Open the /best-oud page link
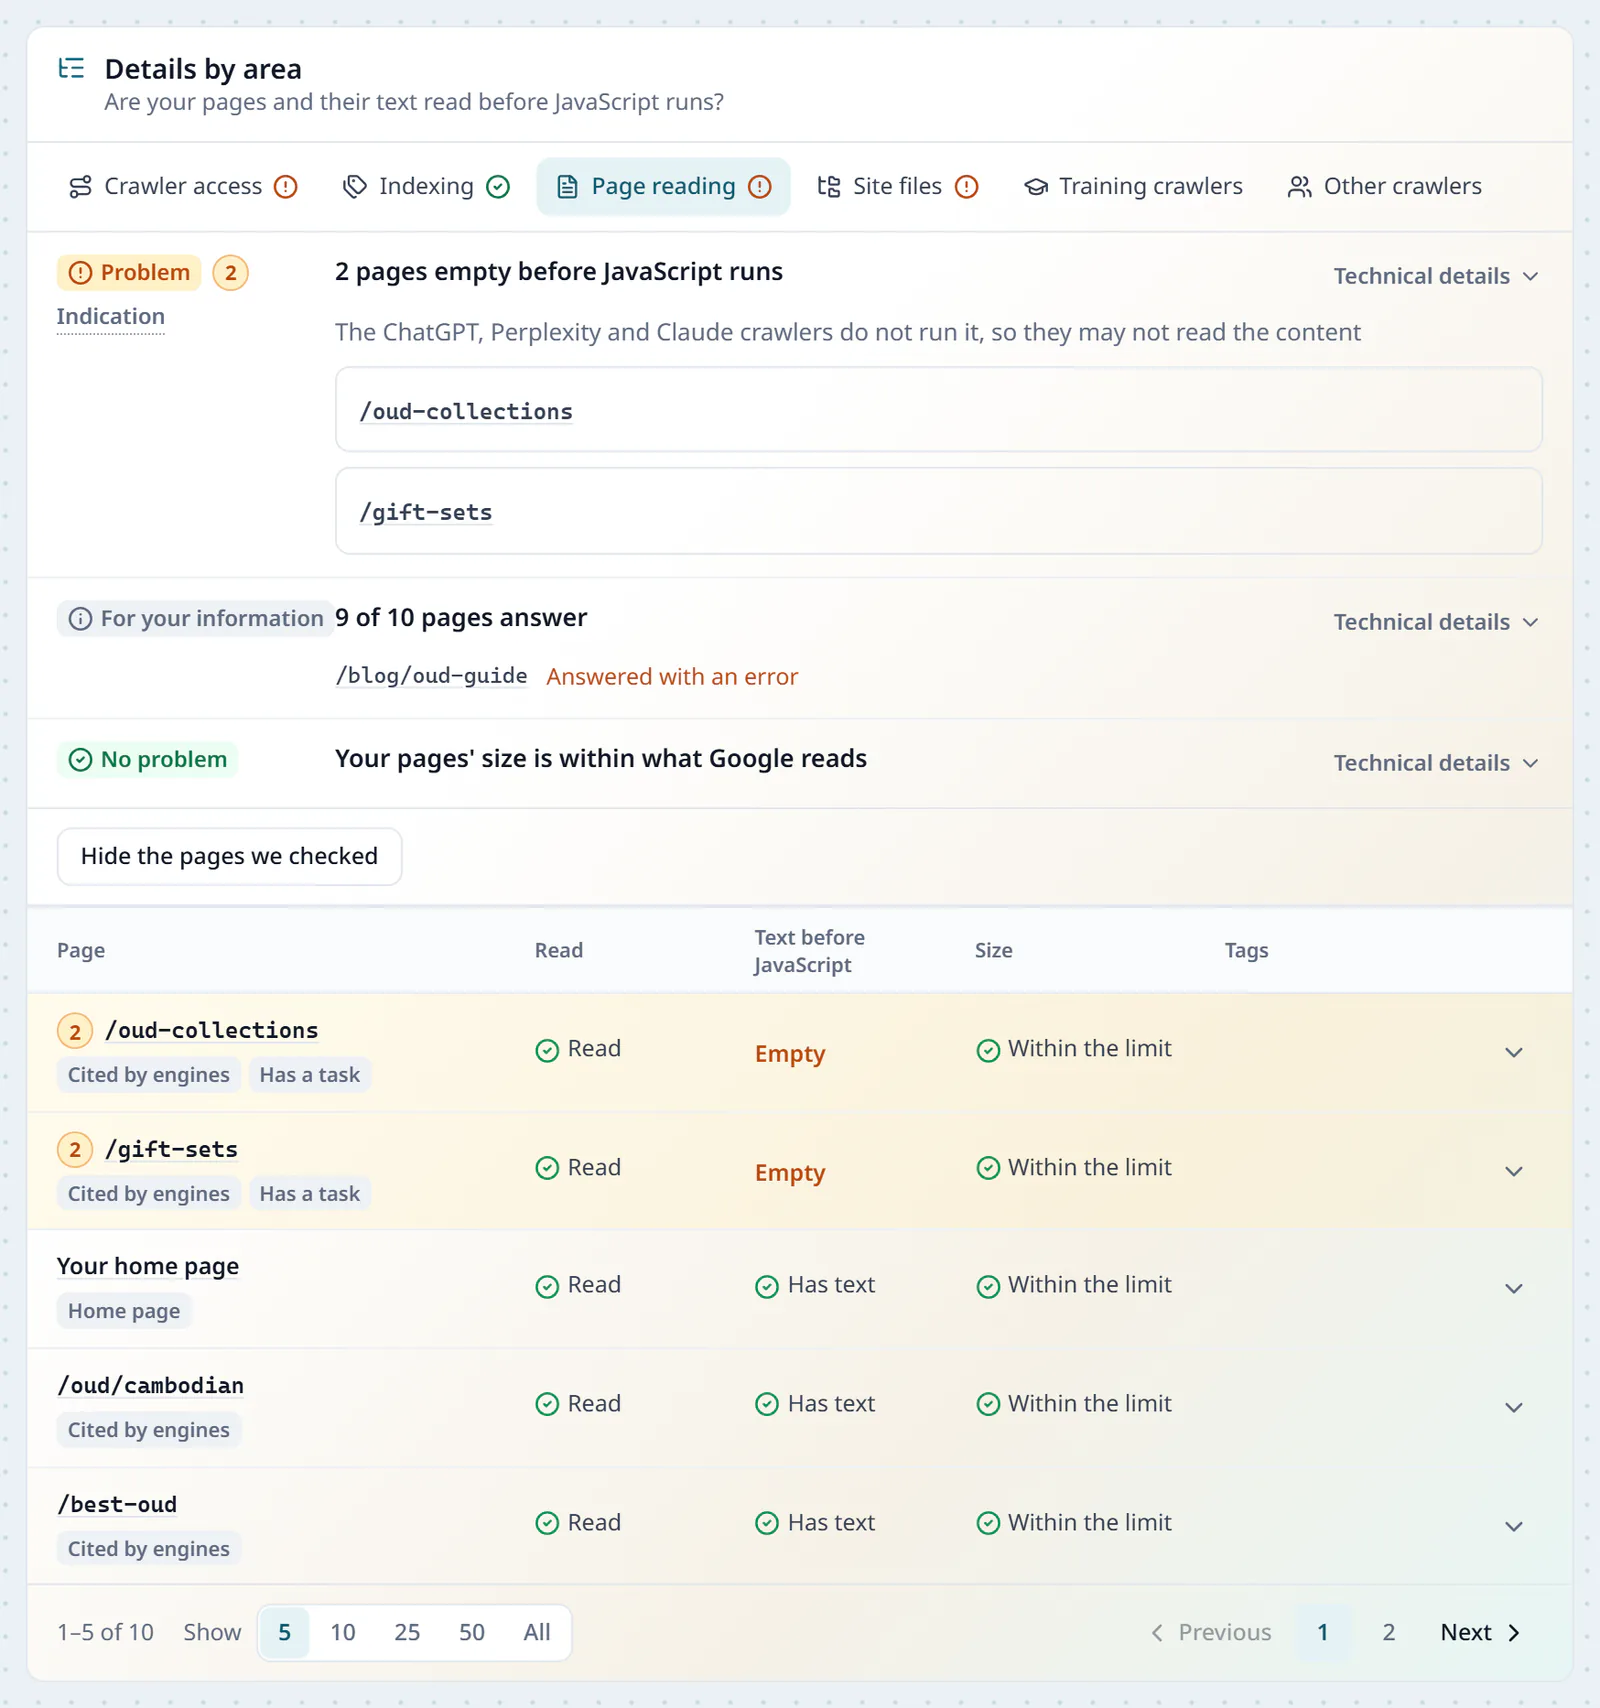This screenshot has height=1708, width=1600. (117, 1504)
